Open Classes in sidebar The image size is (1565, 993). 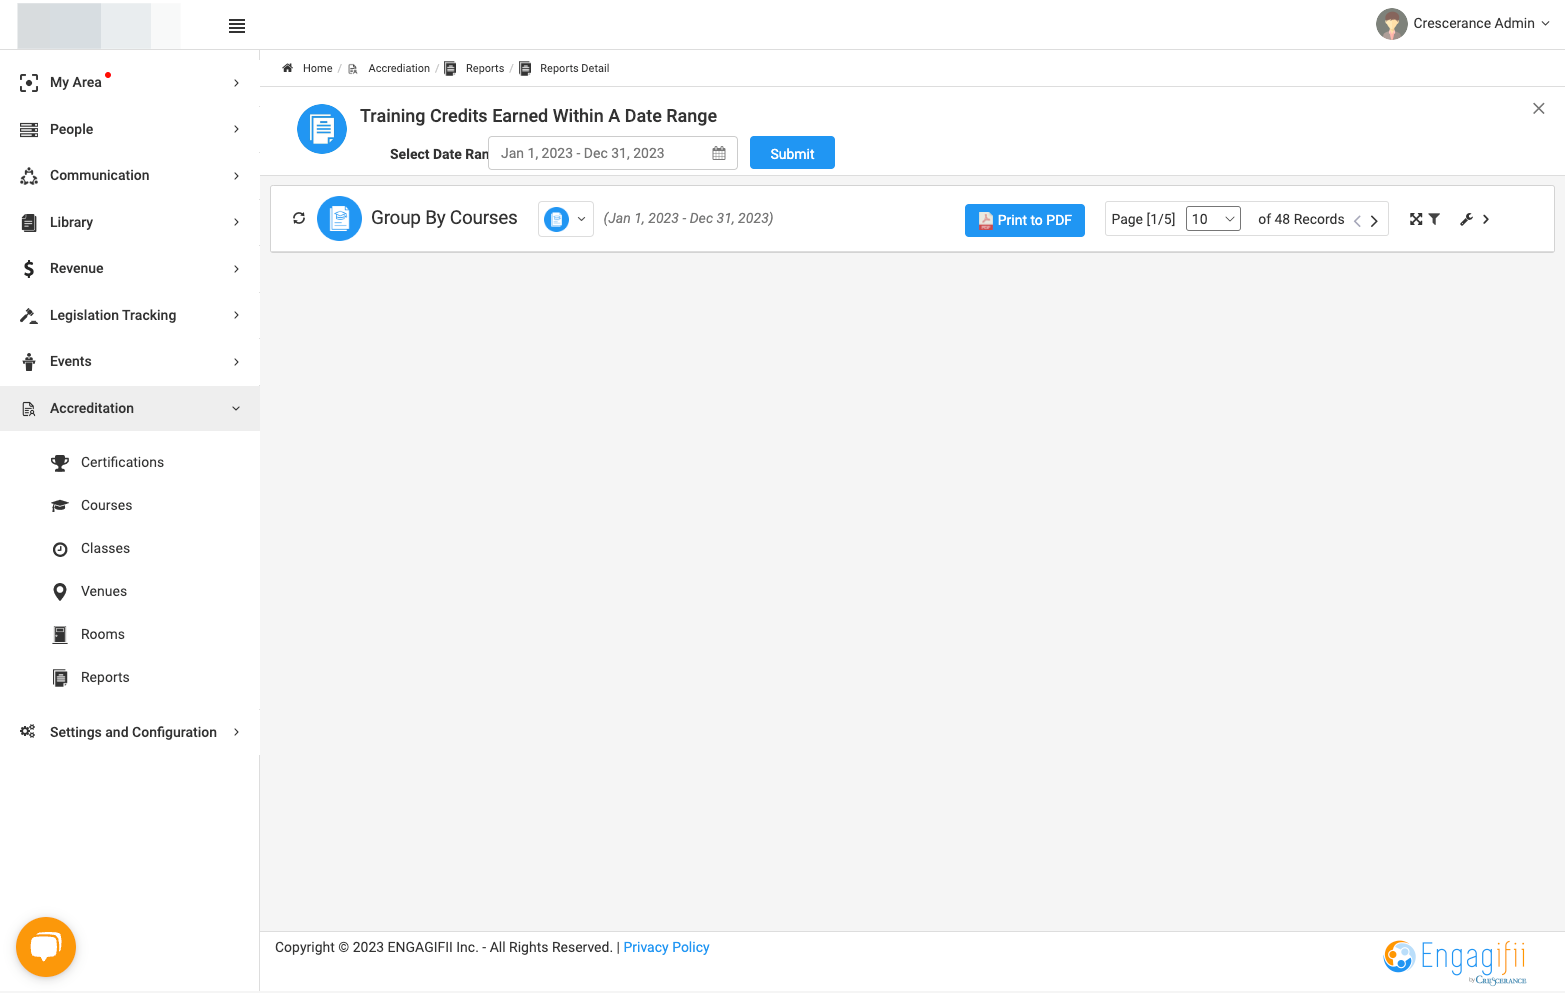(x=105, y=548)
